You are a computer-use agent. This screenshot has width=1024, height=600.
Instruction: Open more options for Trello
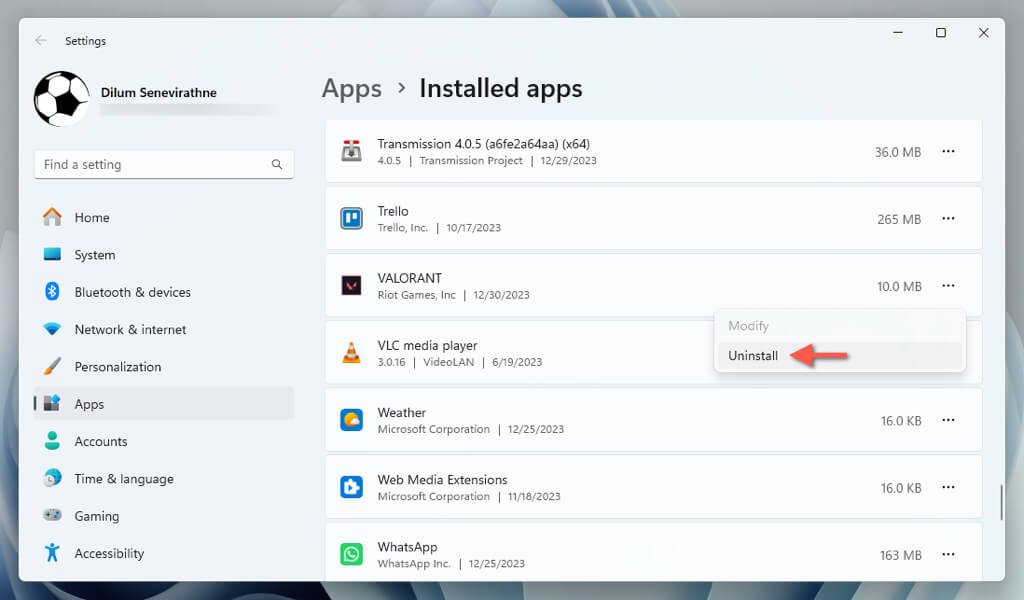tap(948, 219)
